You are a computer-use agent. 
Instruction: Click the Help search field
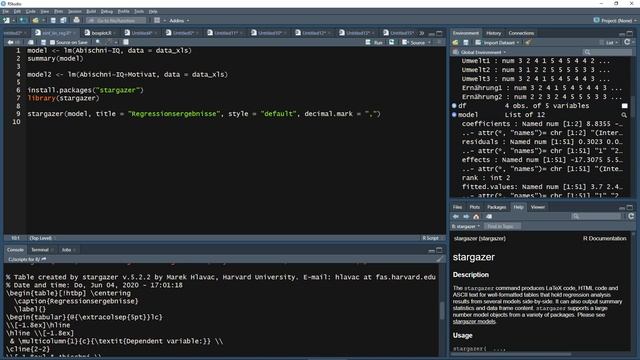597,216
